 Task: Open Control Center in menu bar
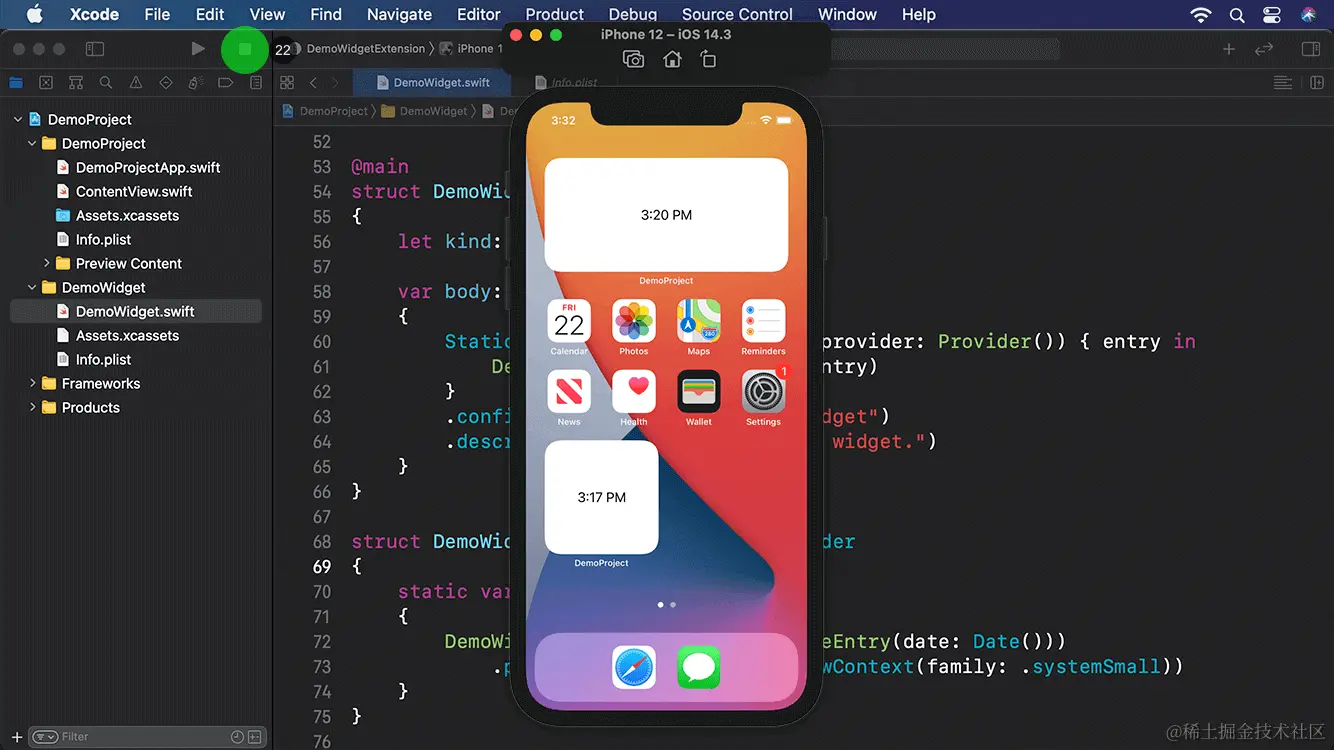tap(1272, 15)
